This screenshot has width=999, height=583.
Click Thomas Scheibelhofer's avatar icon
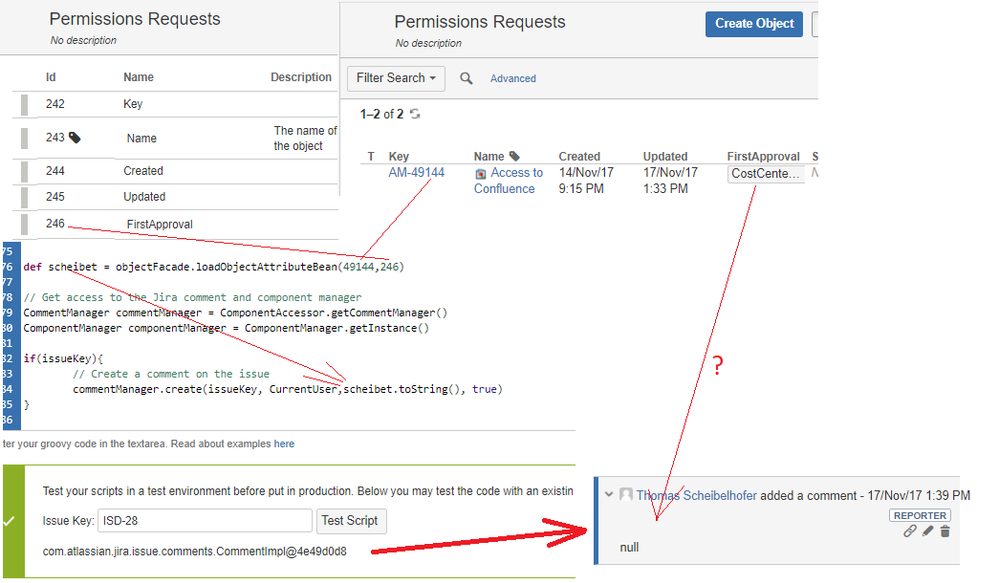pyautogui.click(x=626, y=495)
